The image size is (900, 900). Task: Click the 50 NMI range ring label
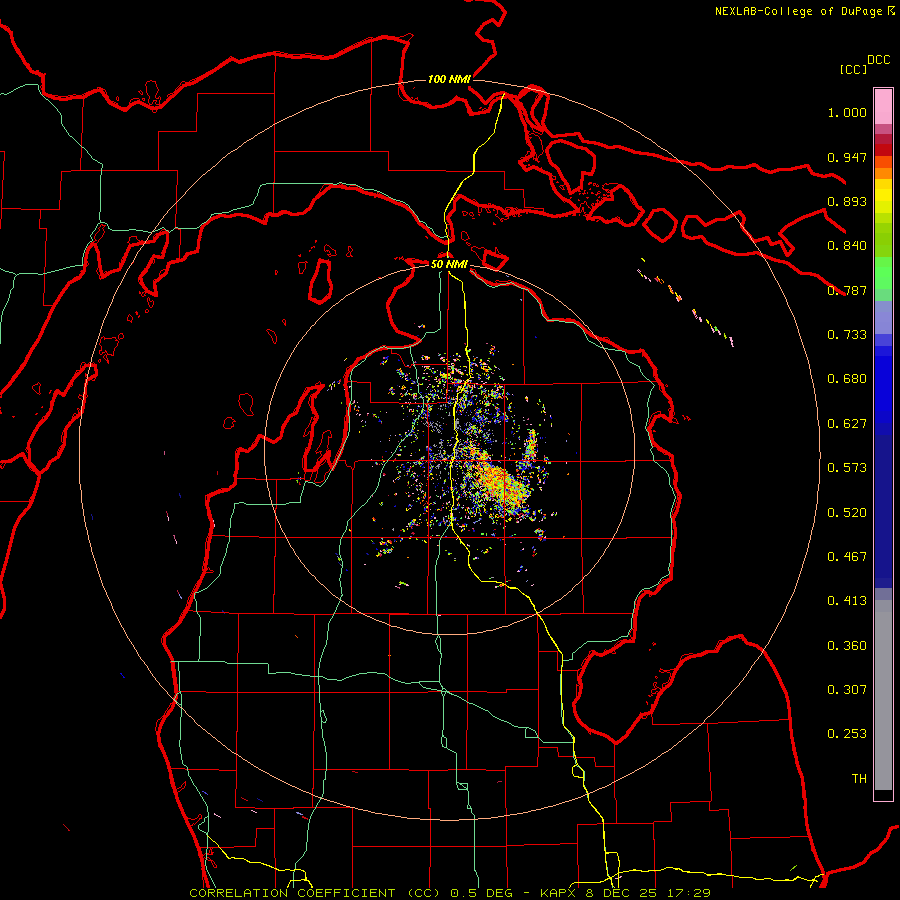449,264
